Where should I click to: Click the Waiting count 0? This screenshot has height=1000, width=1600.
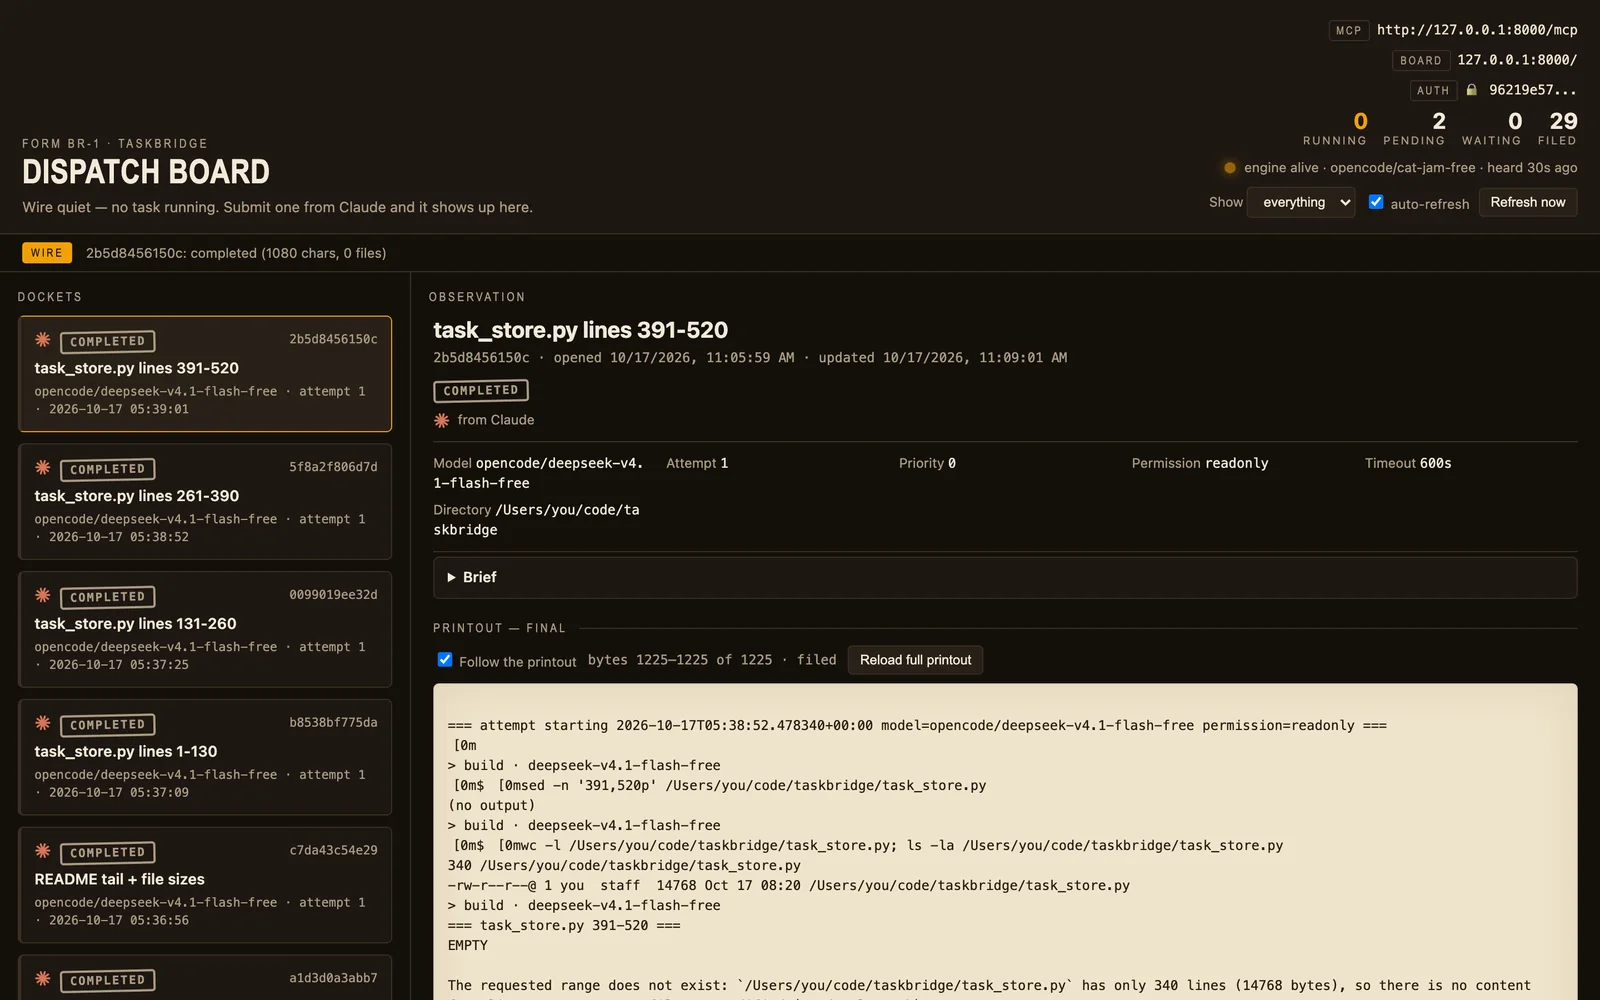1515,121
